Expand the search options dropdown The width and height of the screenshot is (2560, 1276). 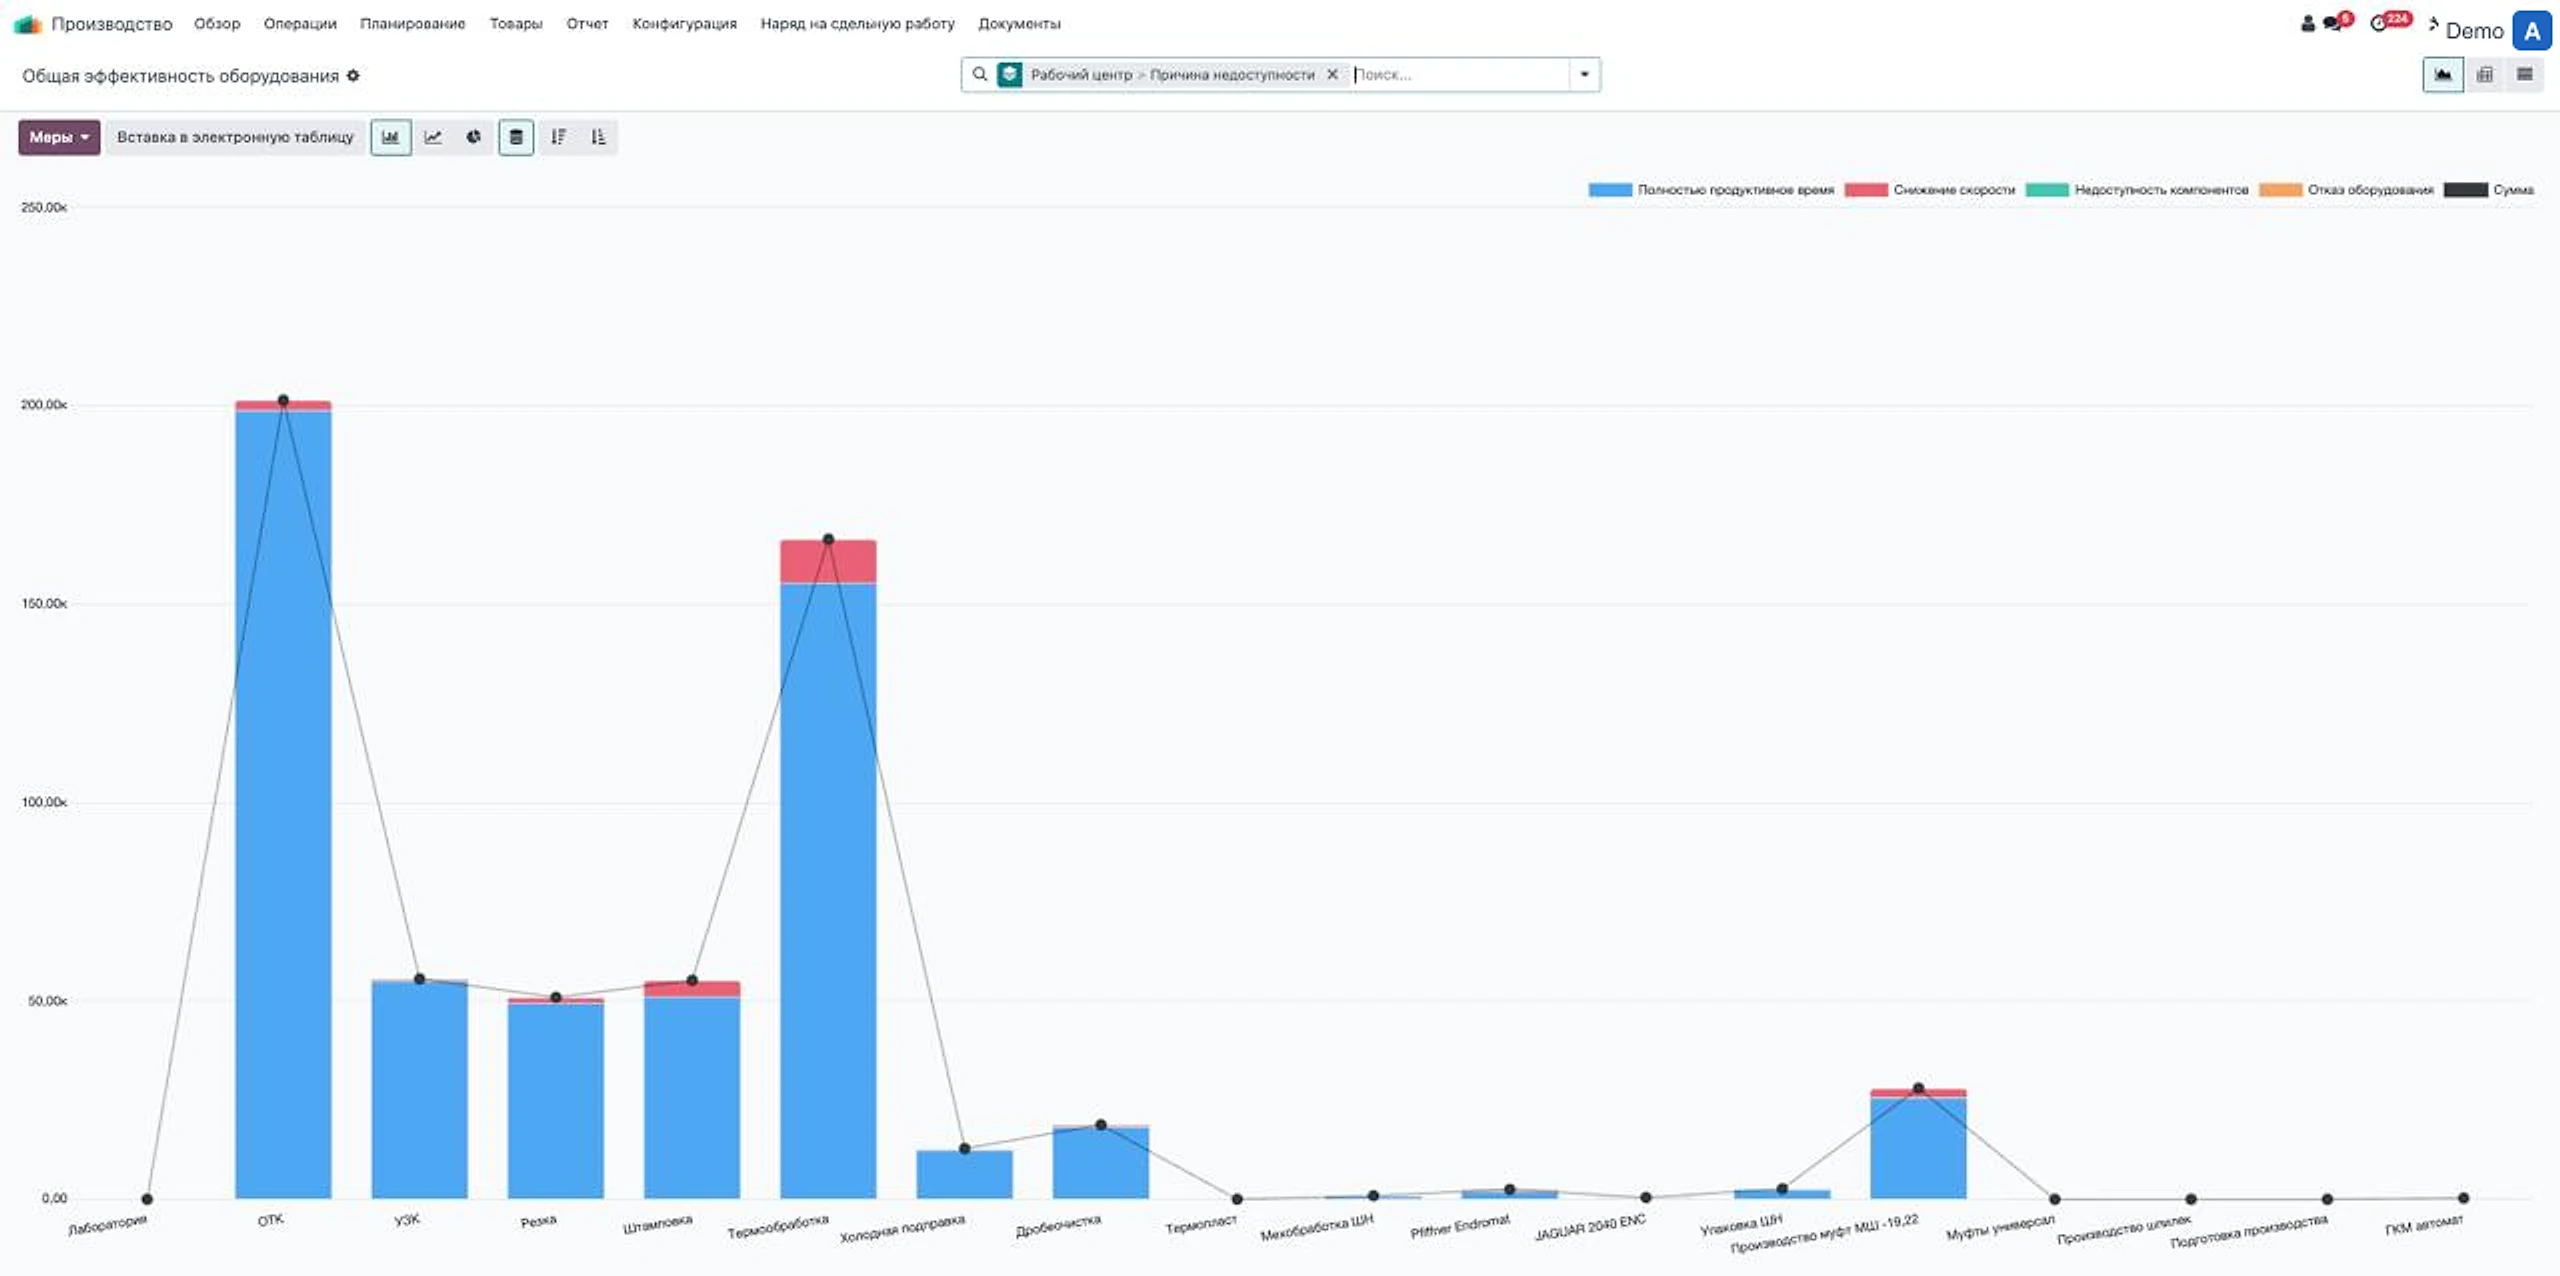pyautogui.click(x=1584, y=74)
